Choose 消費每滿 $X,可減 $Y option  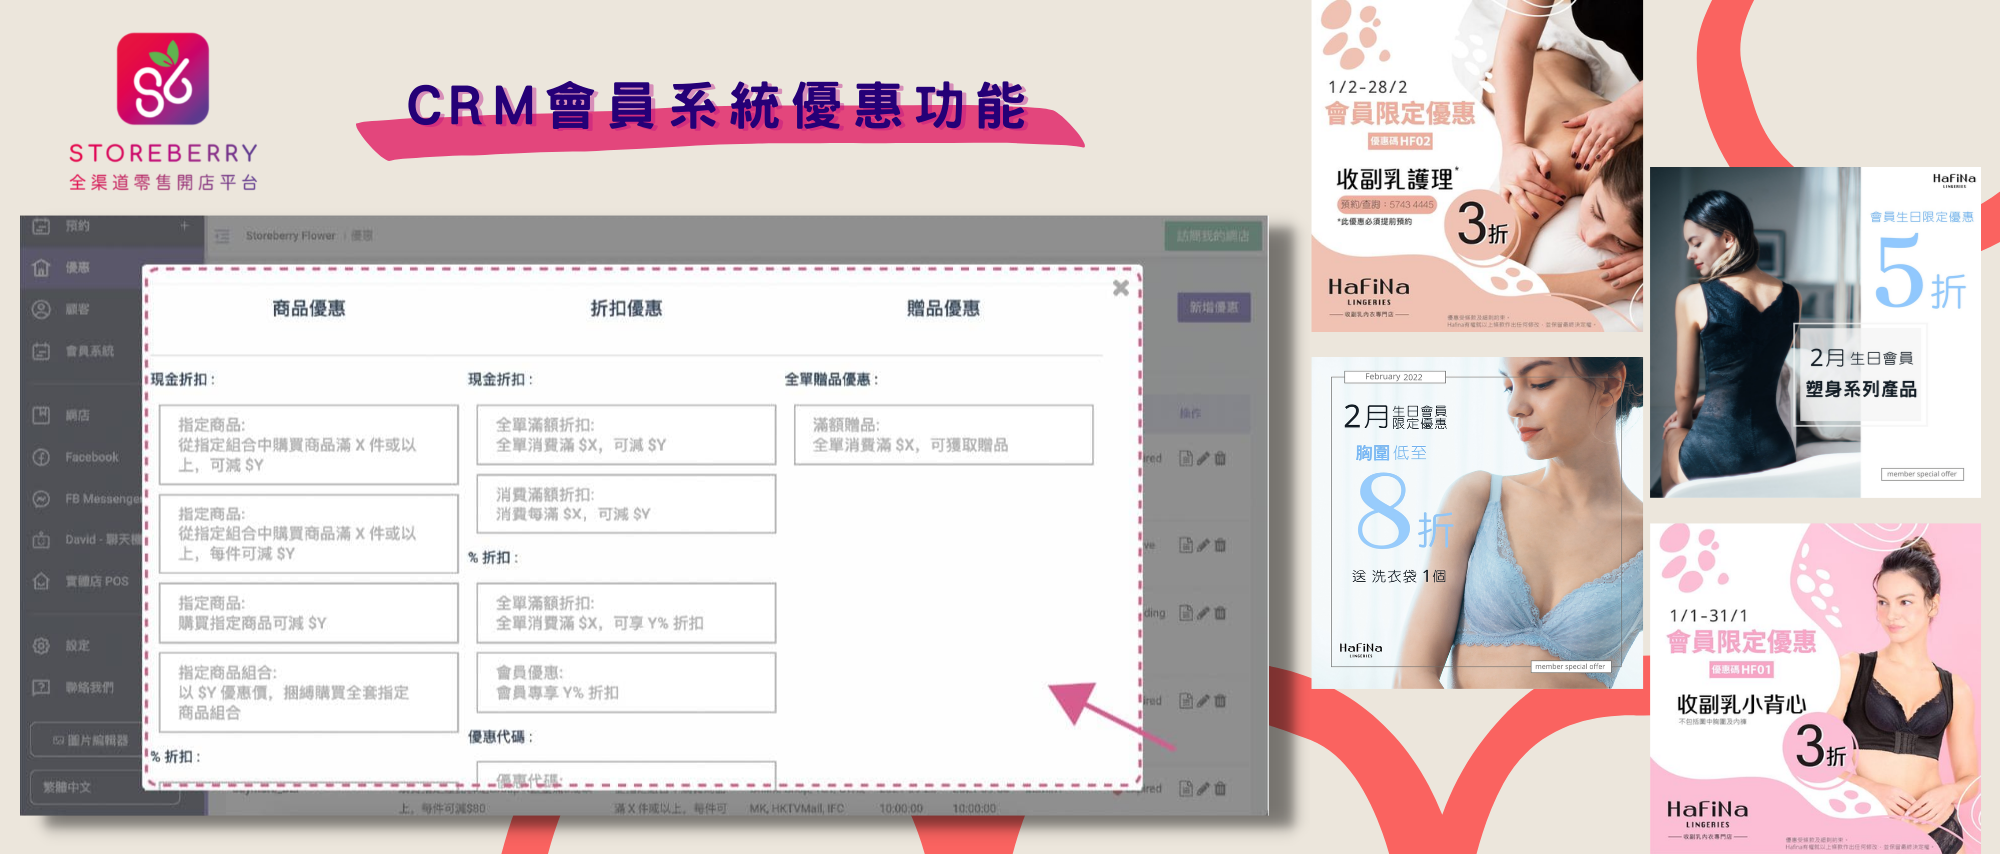coord(626,504)
